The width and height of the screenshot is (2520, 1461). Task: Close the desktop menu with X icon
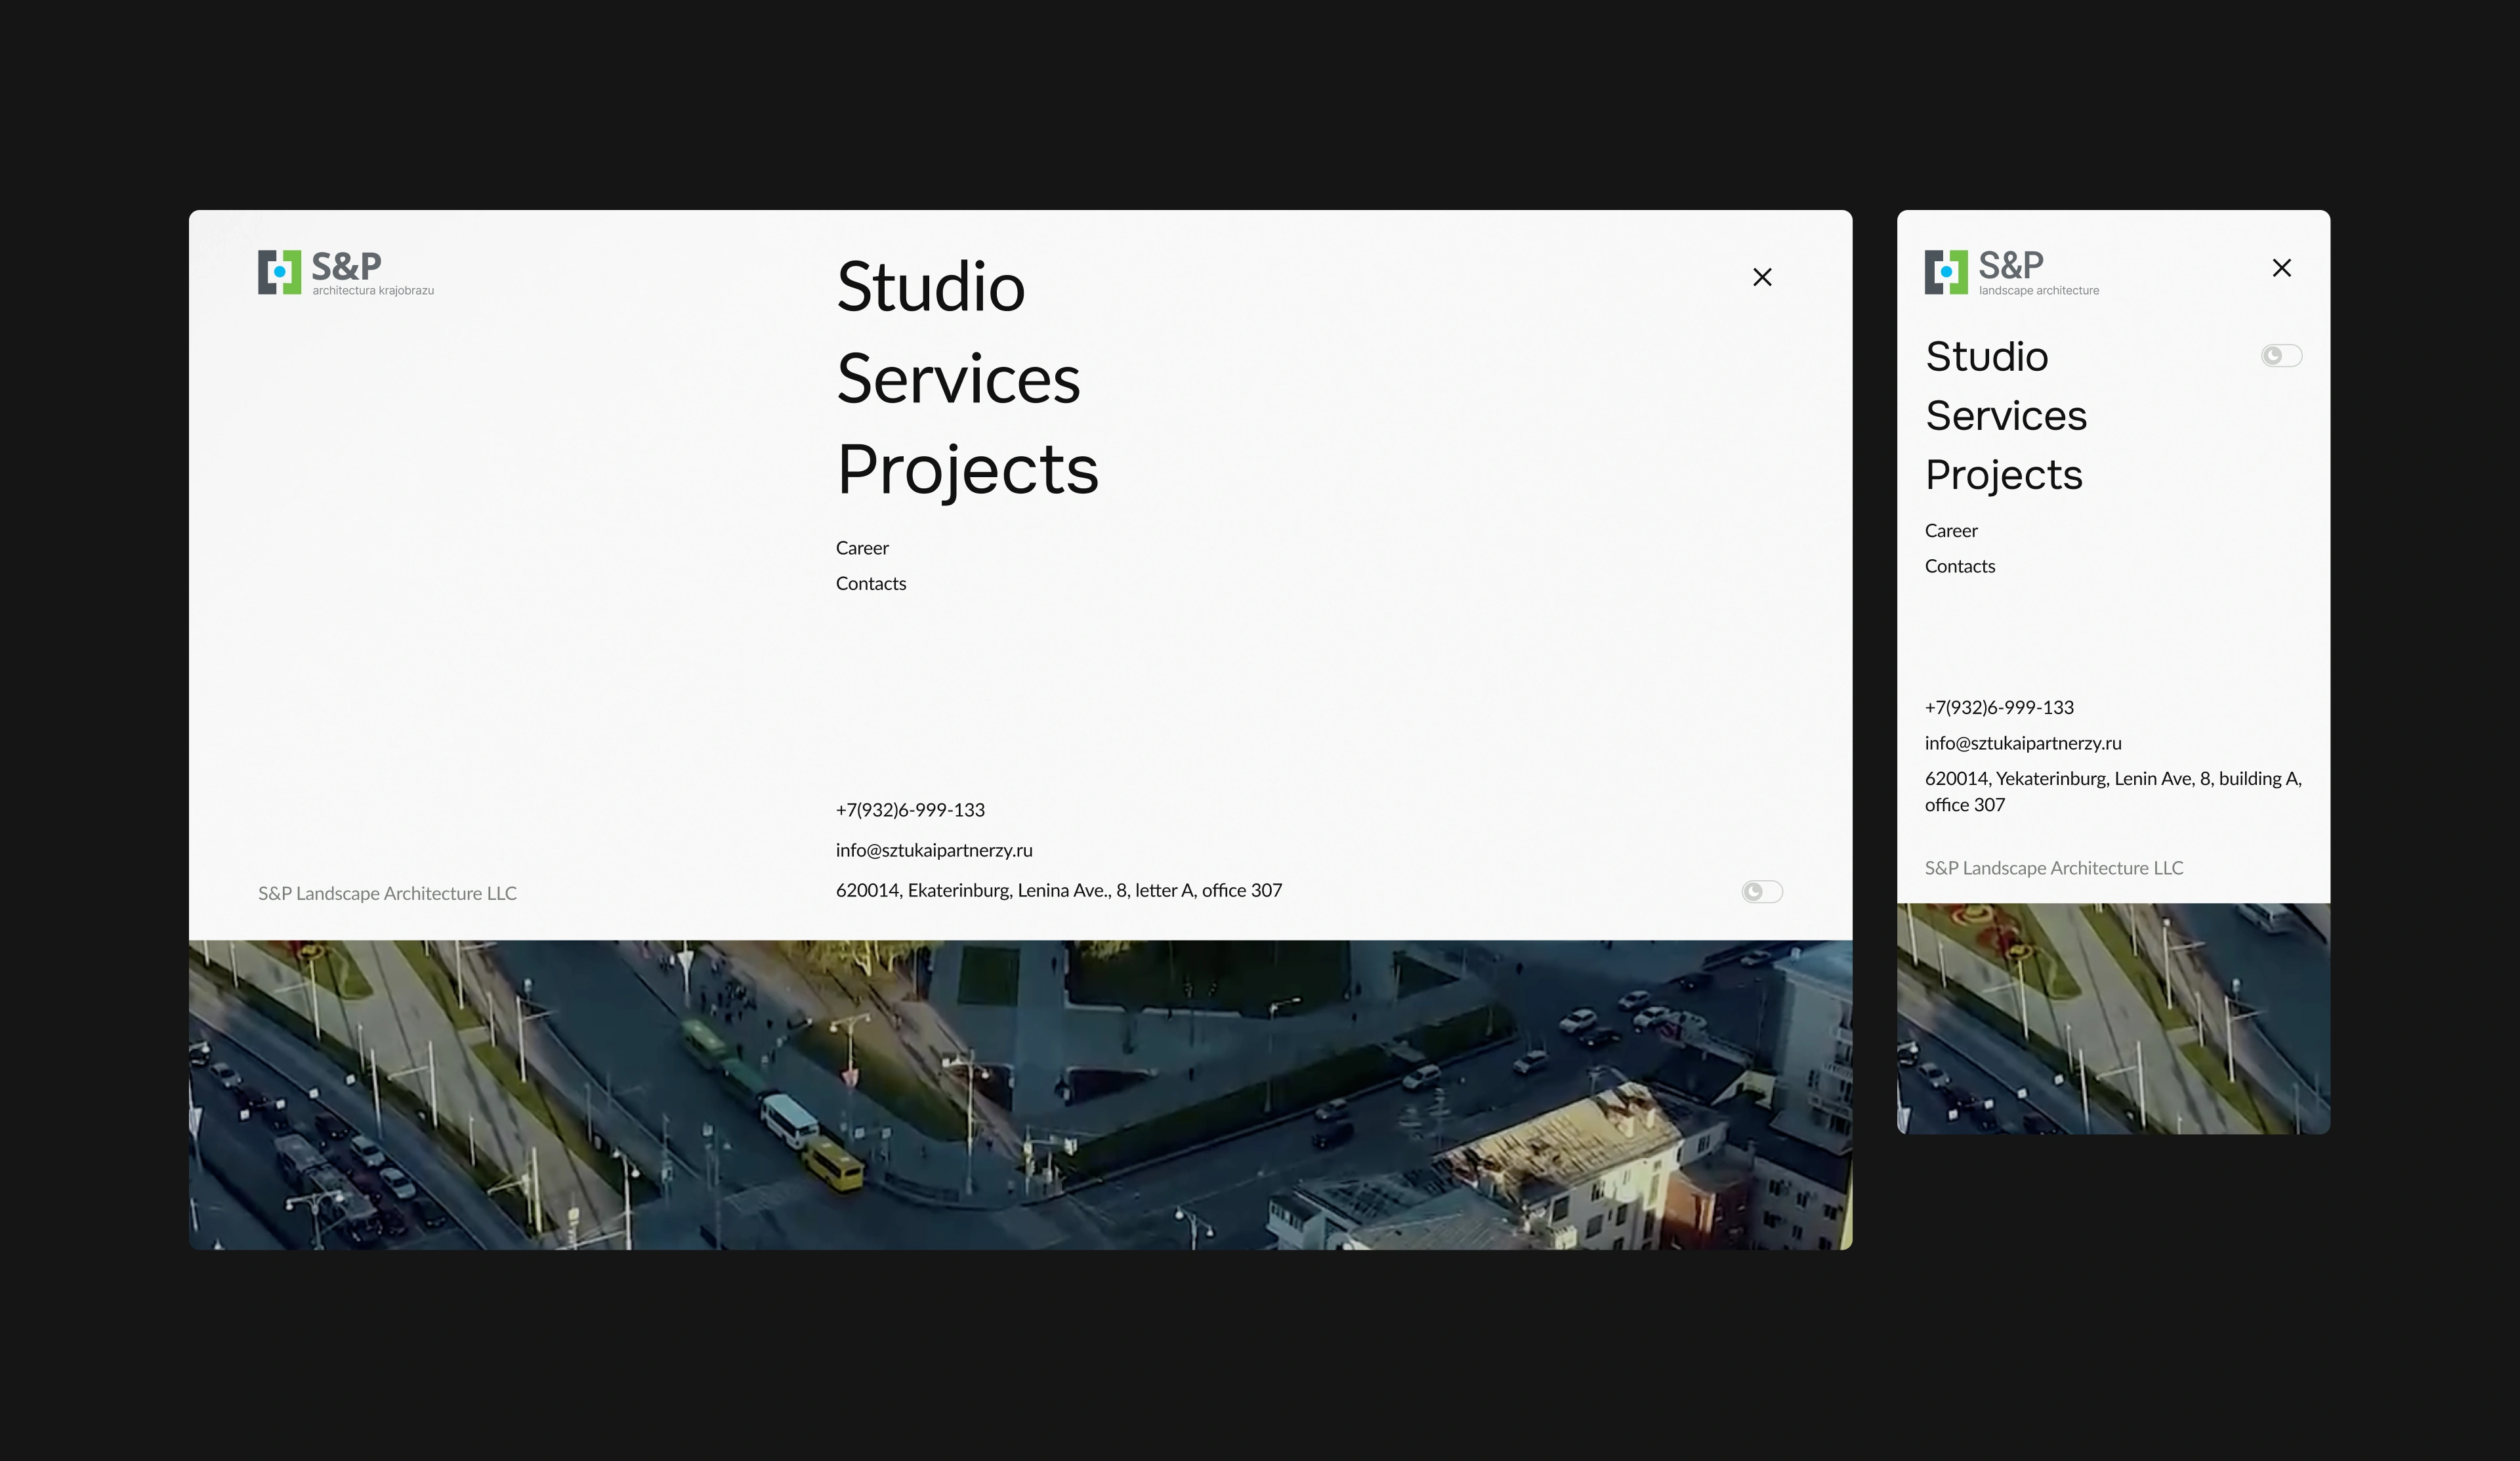[x=1762, y=277]
